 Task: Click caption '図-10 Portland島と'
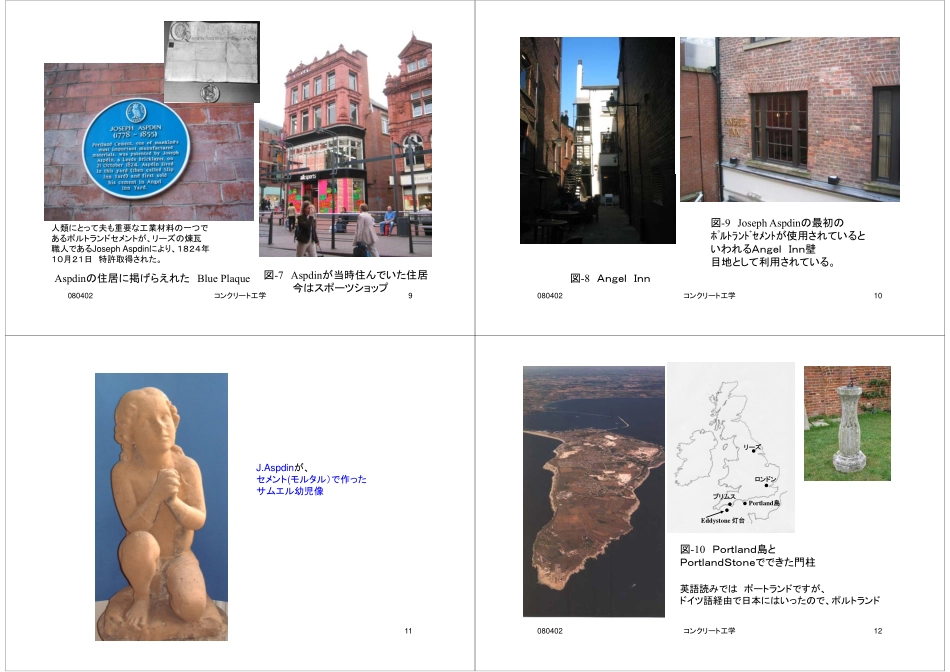[728, 550]
